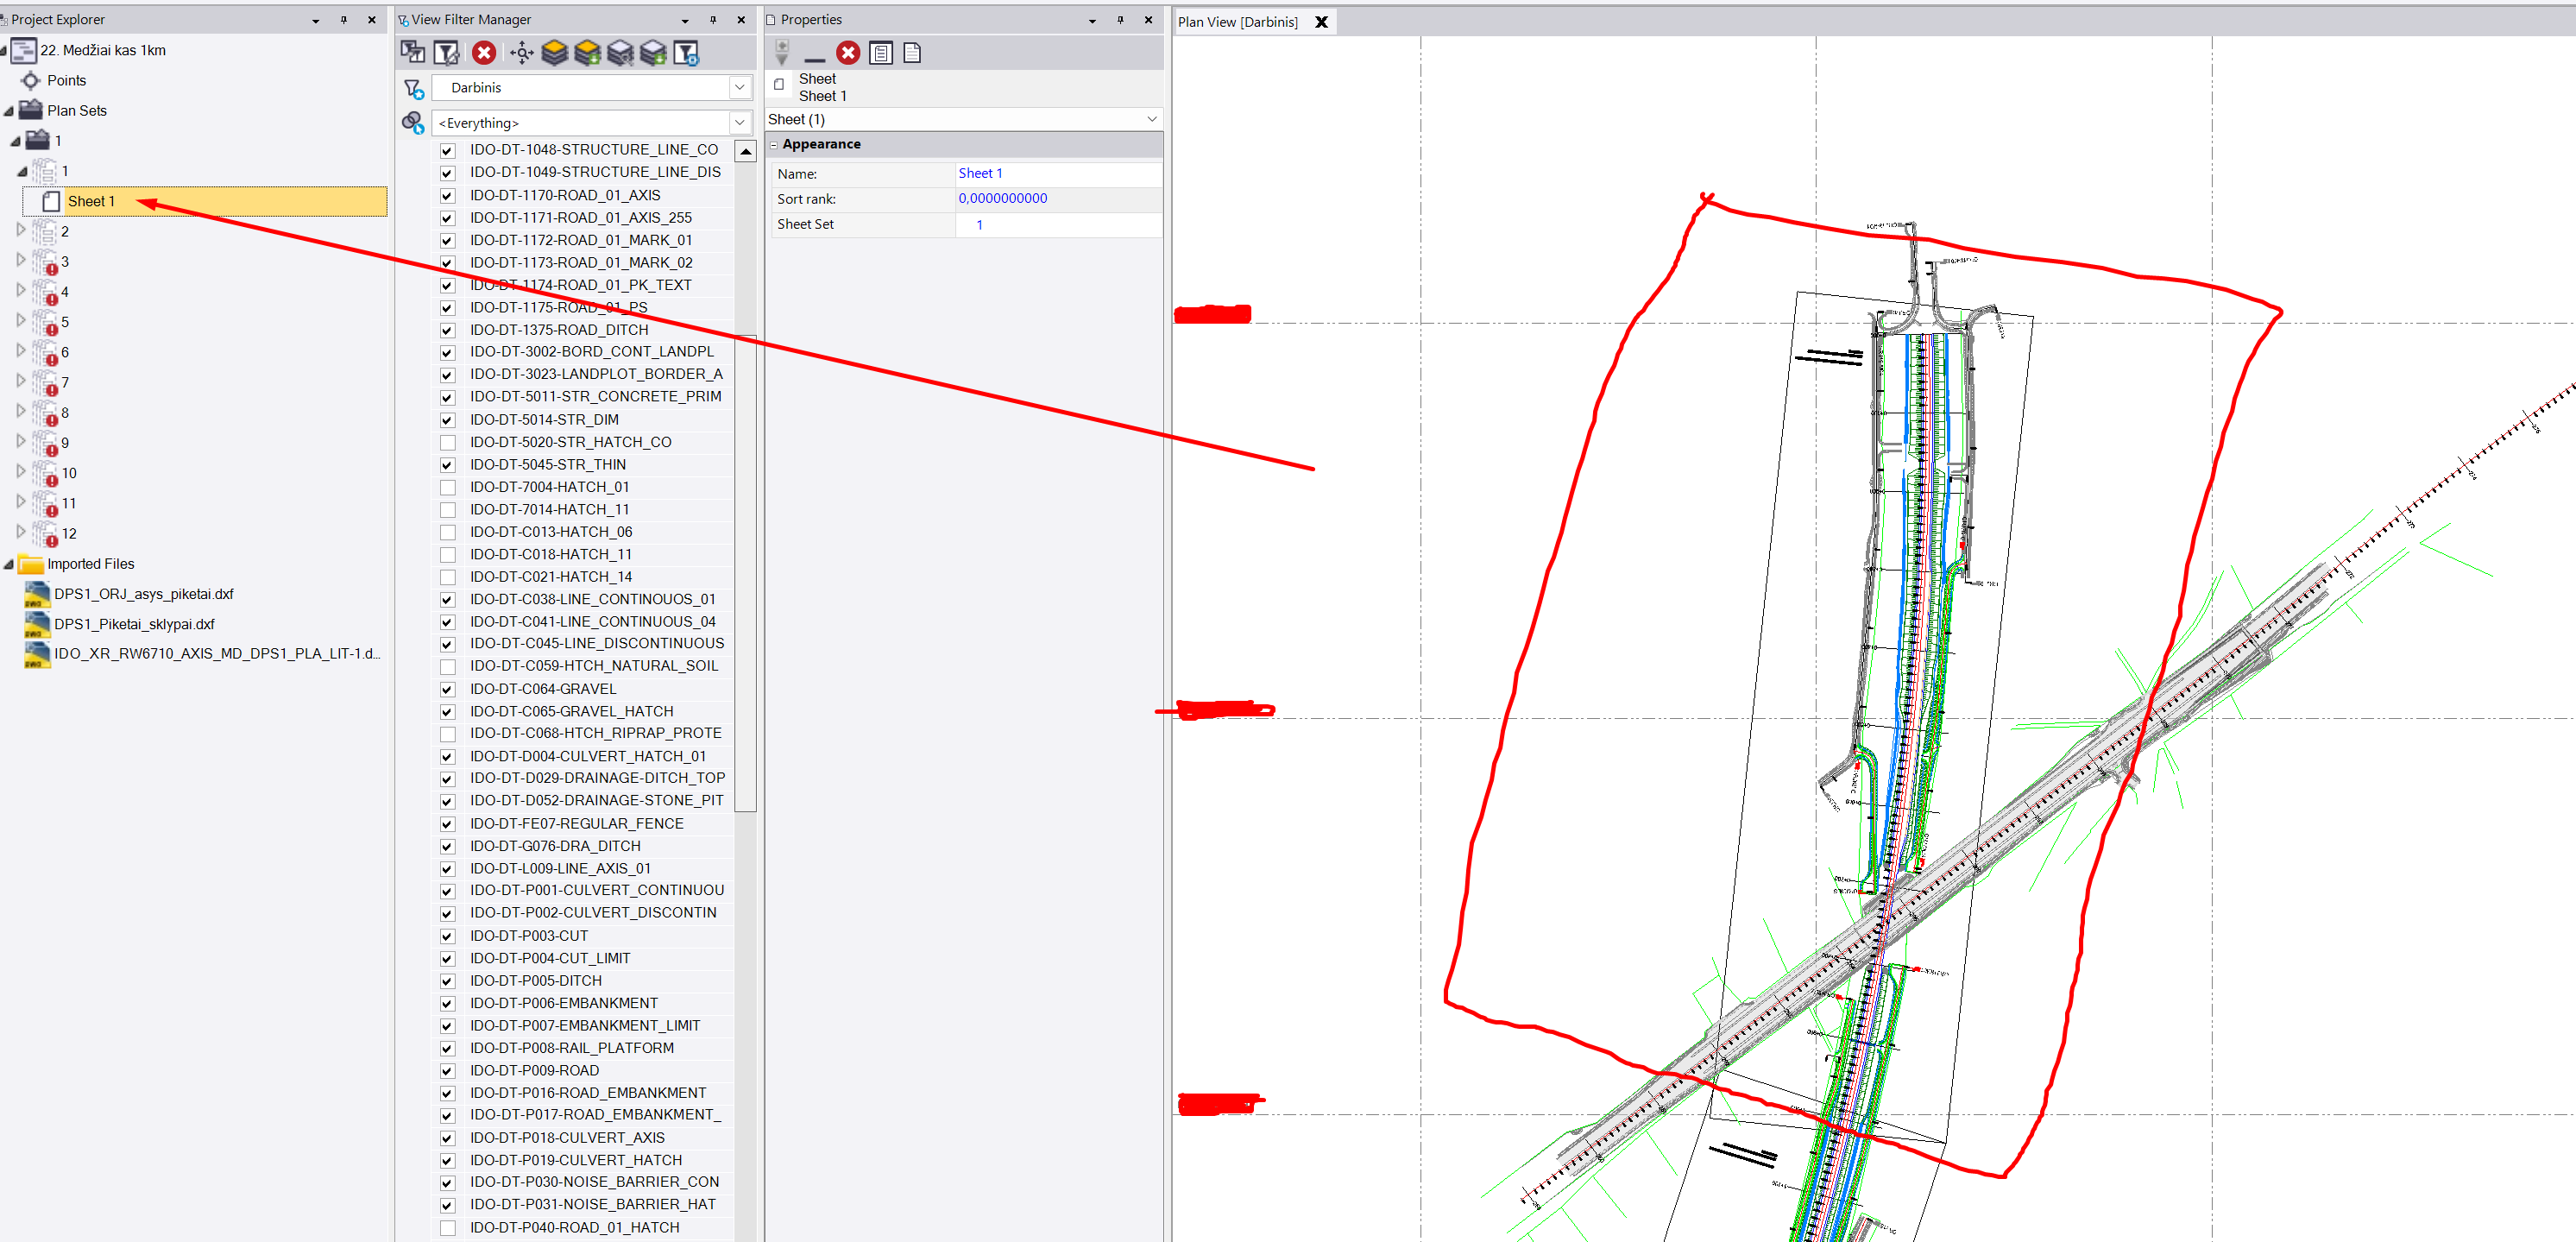Image resolution: width=2576 pixels, height=1242 pixels.
Task: Click the blank page icon in Properties toolbar
Action: click(x=911, y=53)
